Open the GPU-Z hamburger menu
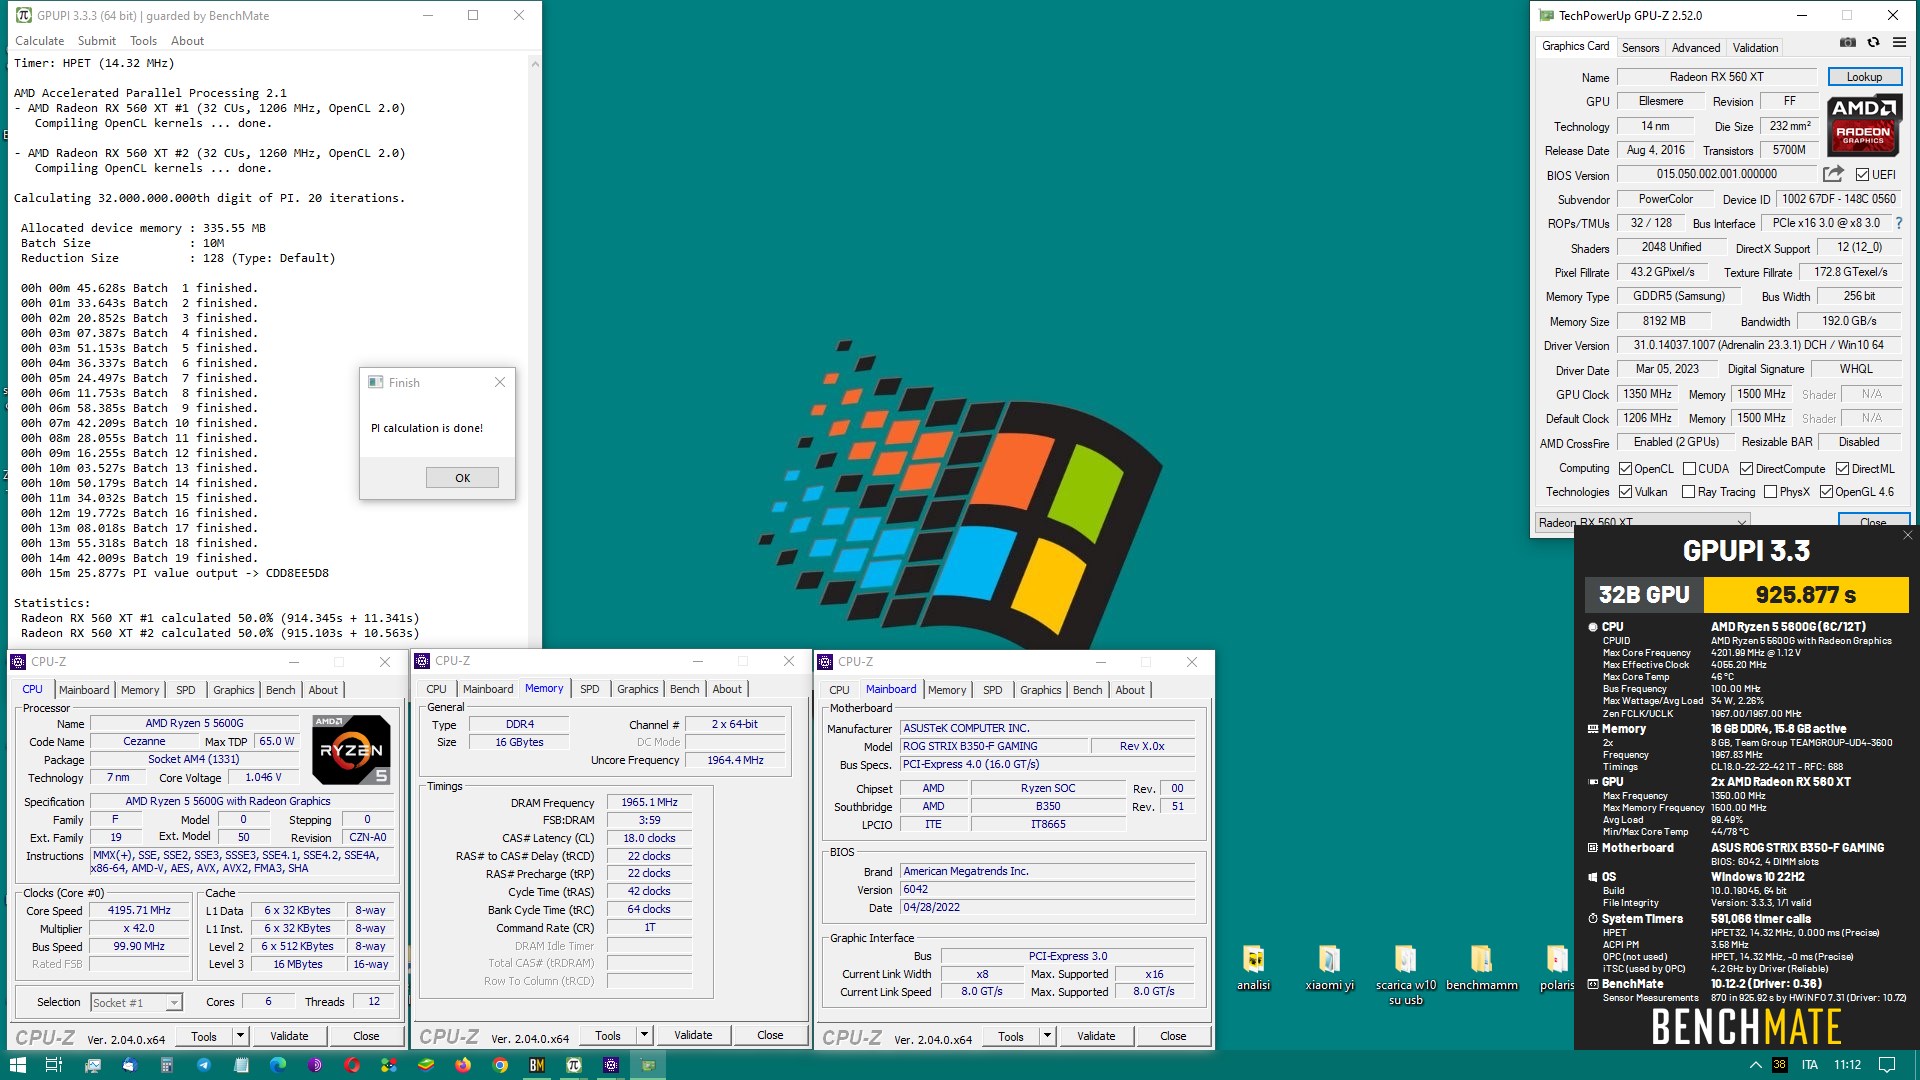1920x1080 pixels. coord(1899,43)
